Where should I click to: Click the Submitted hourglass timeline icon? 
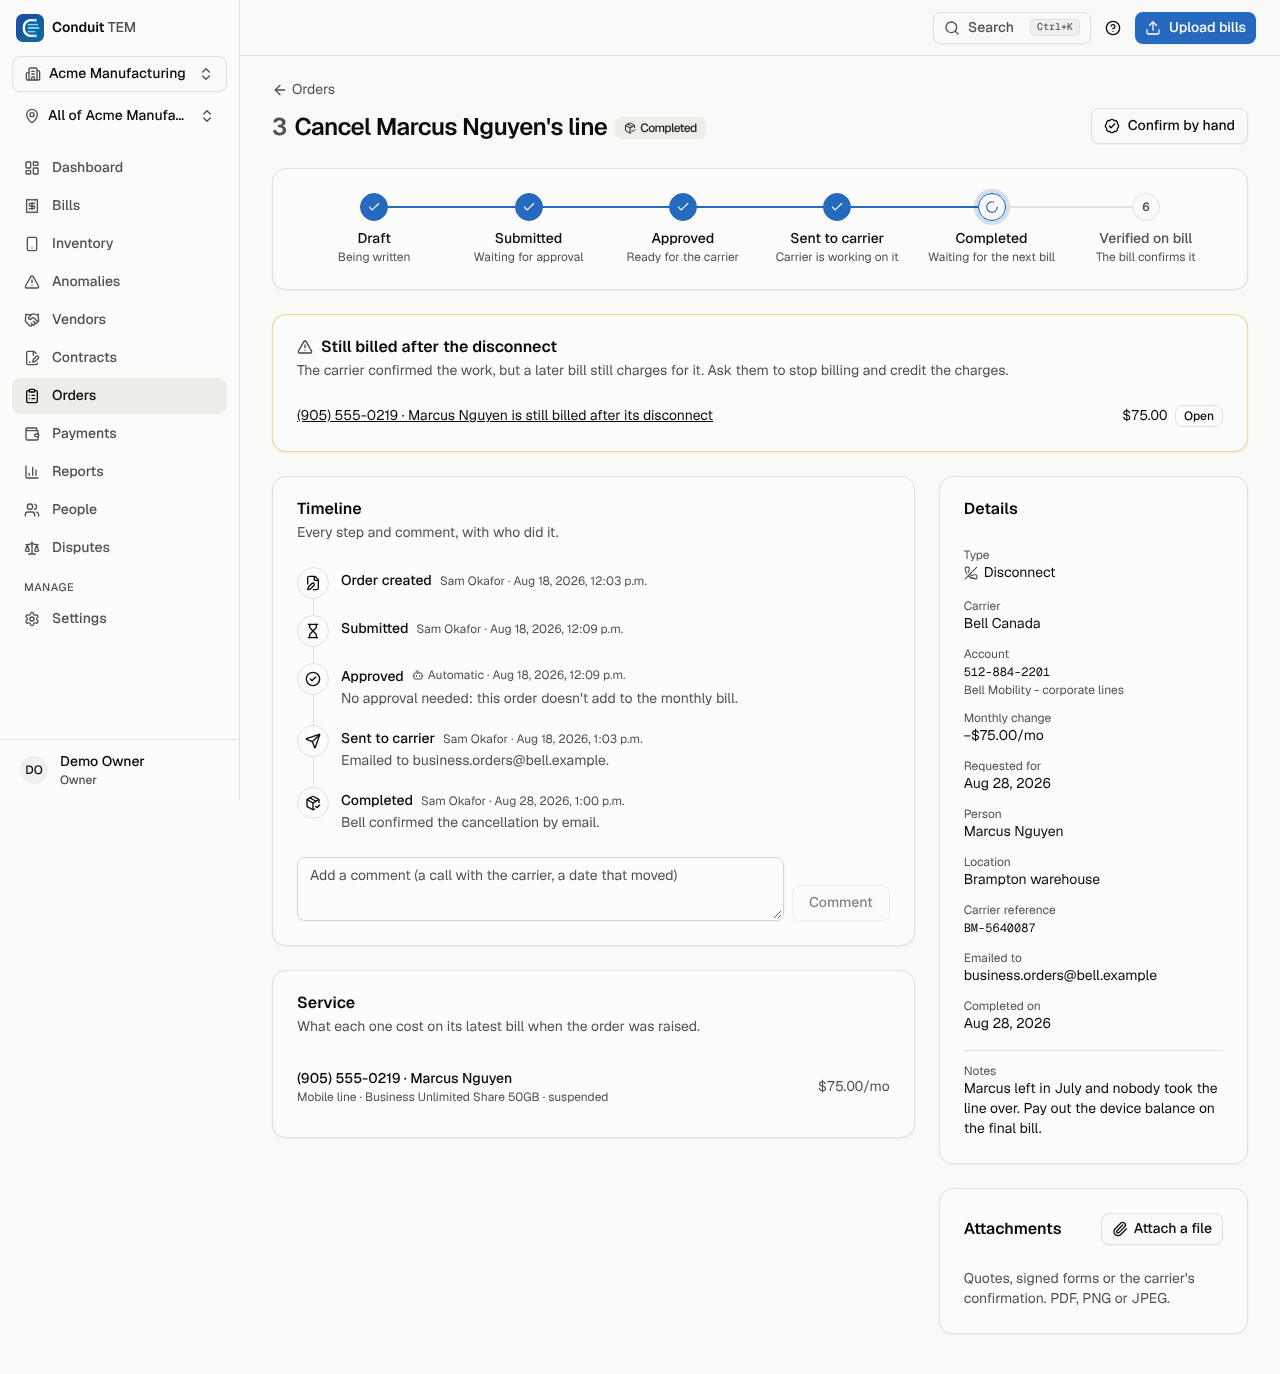(313, 631)
